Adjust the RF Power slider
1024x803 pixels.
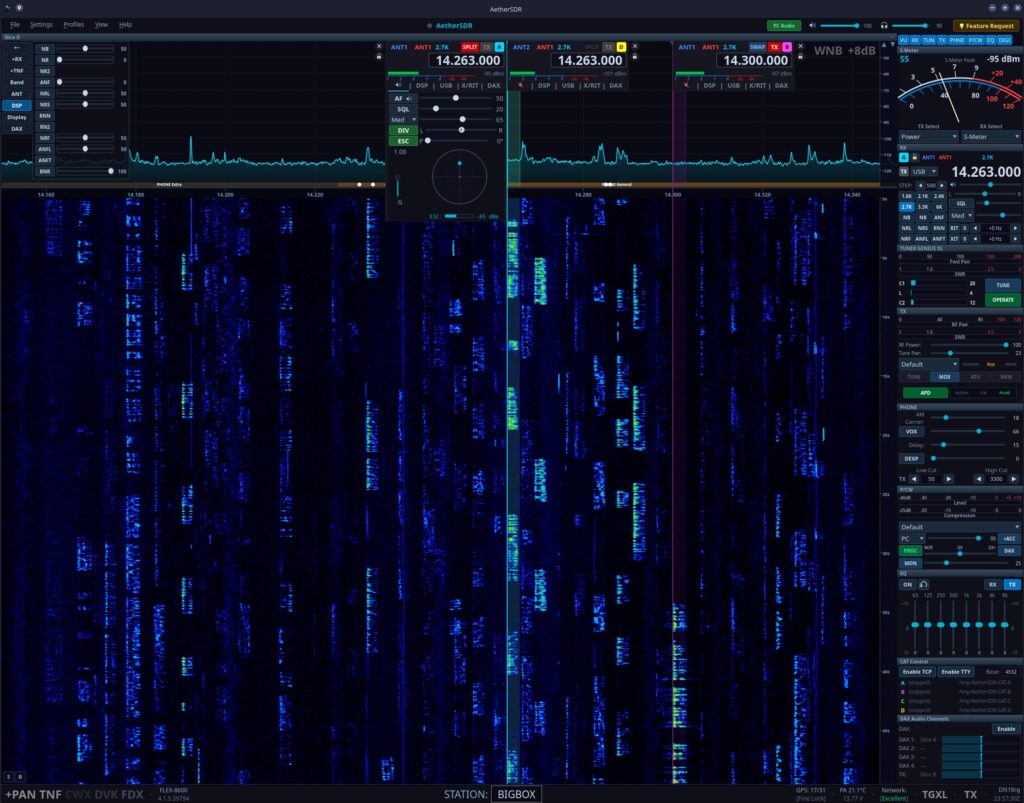968,345
